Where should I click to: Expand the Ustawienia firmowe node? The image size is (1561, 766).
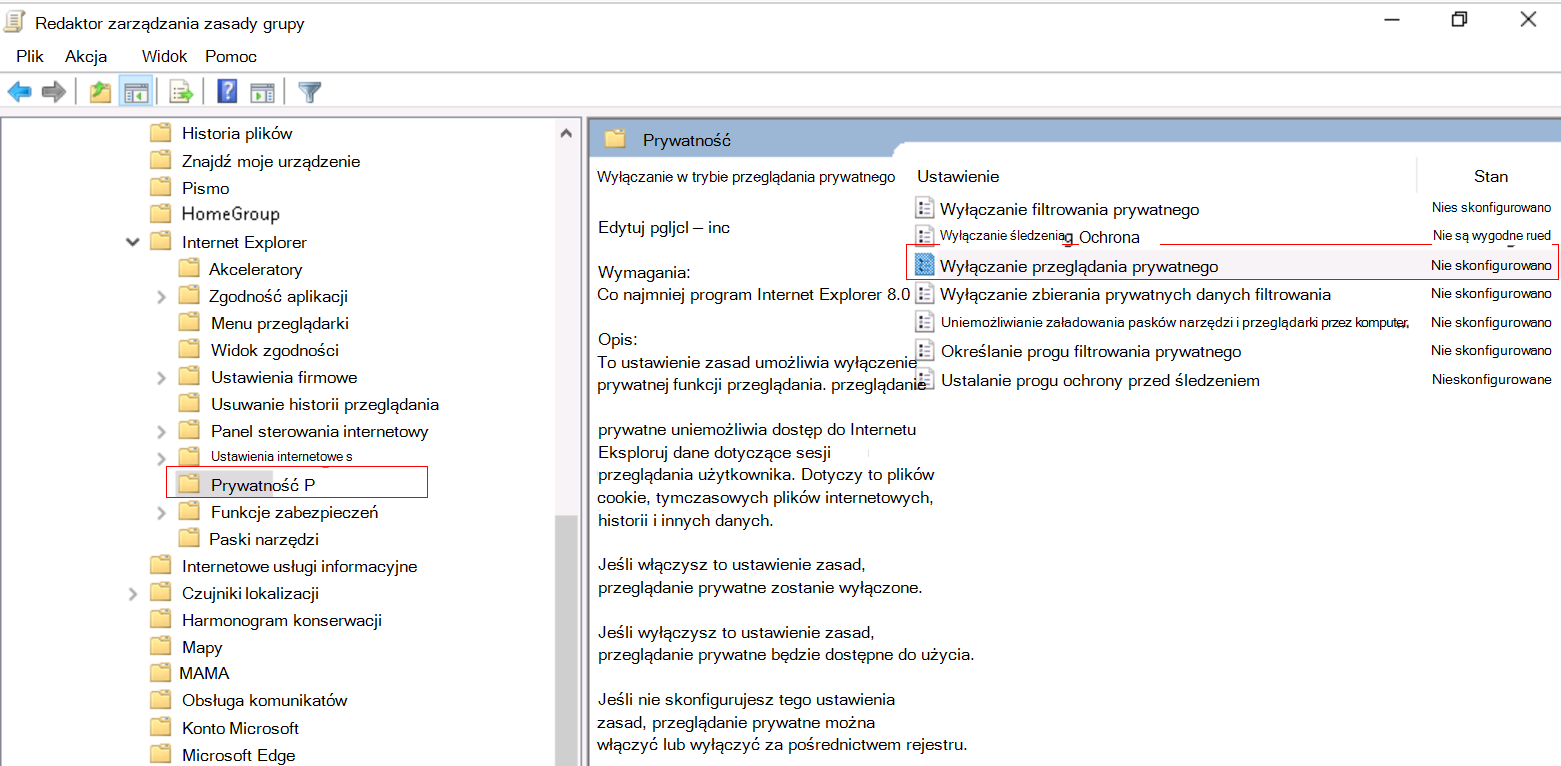[x=162, y=377]
